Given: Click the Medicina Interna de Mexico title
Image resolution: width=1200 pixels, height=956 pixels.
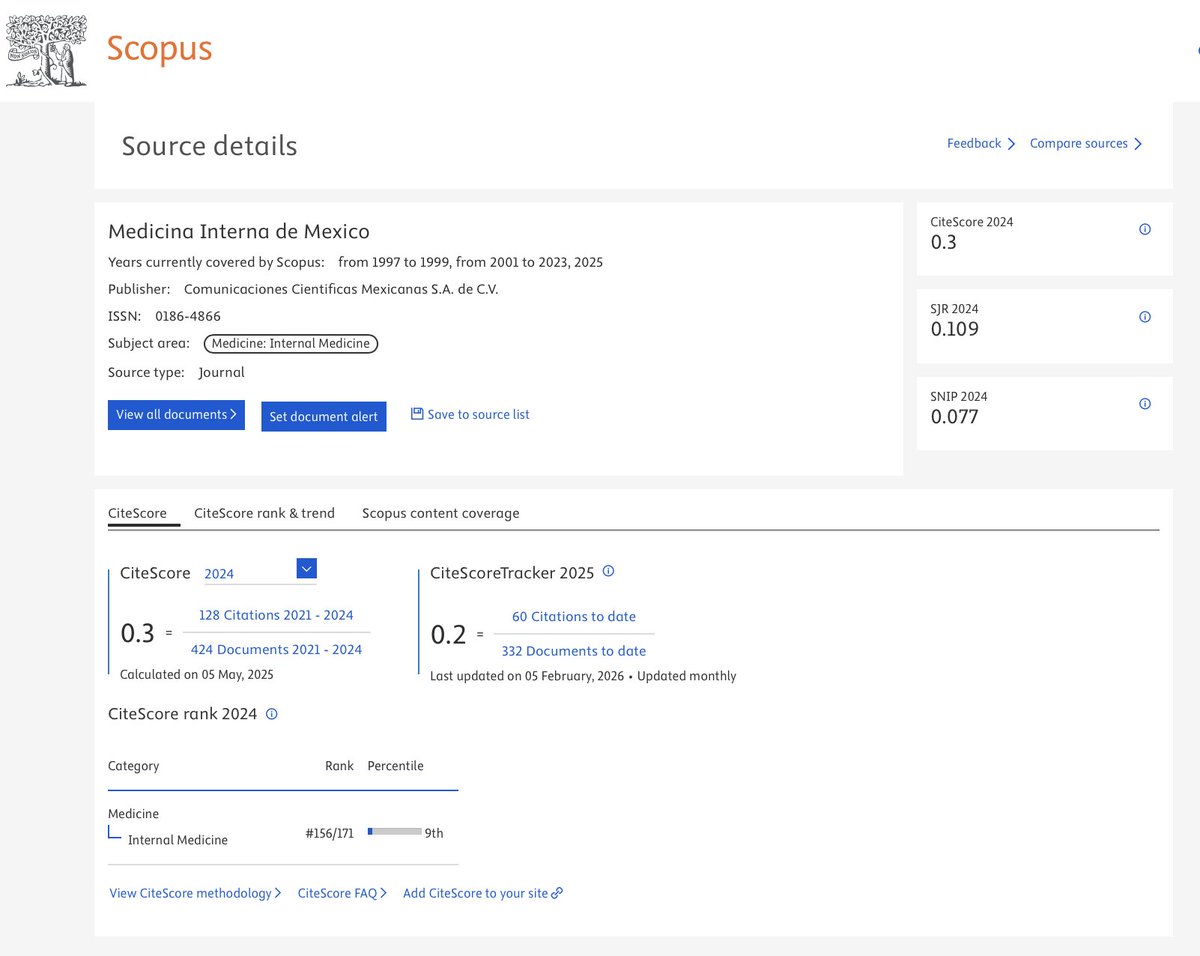Looking at the screenshot, I should 239,231.
